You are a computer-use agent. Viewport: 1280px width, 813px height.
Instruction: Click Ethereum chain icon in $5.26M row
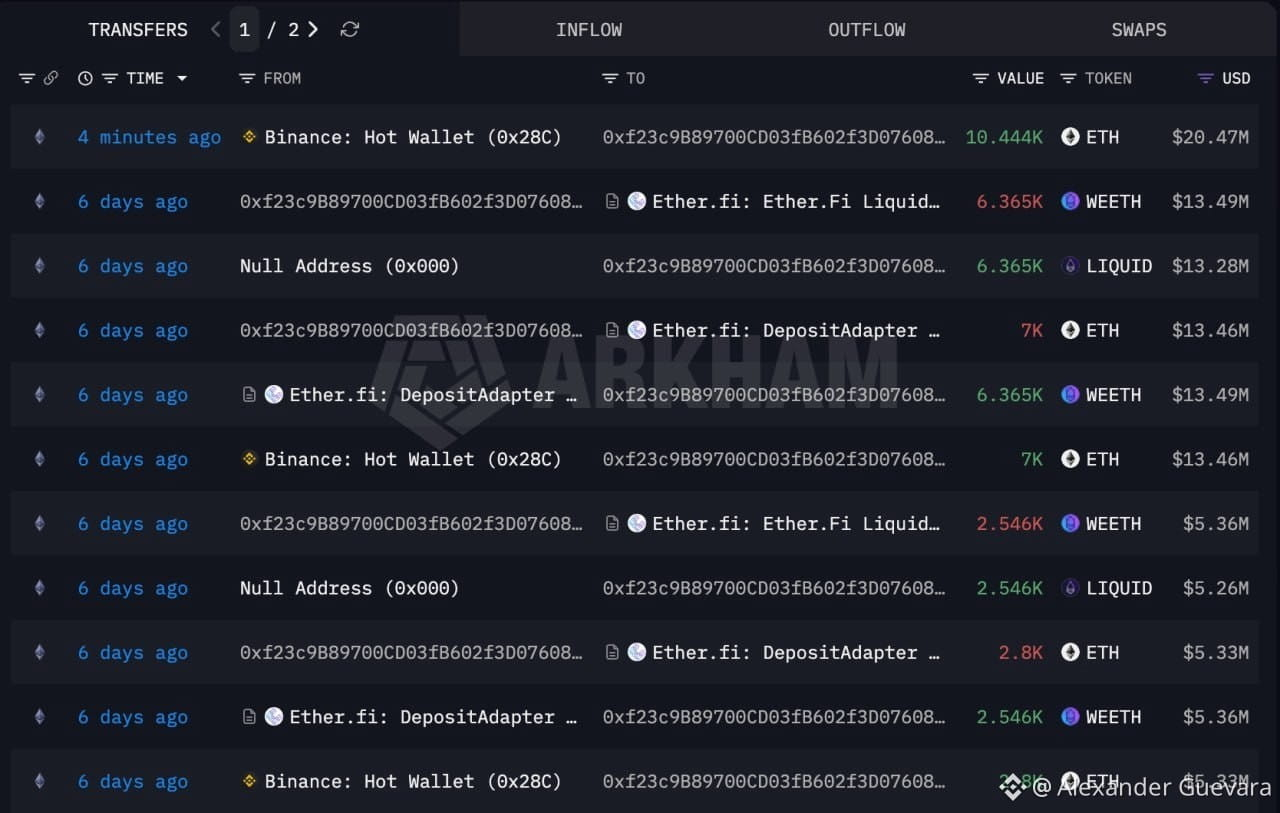[39, 588]
